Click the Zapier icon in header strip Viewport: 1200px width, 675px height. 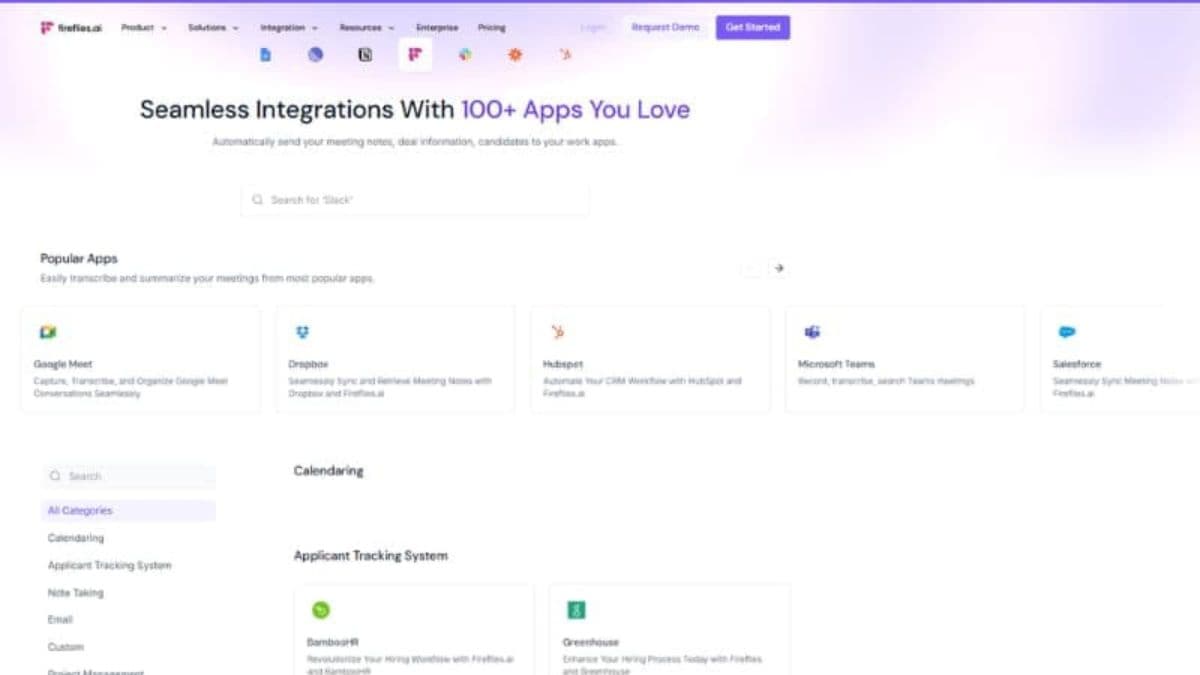(515, 55)
